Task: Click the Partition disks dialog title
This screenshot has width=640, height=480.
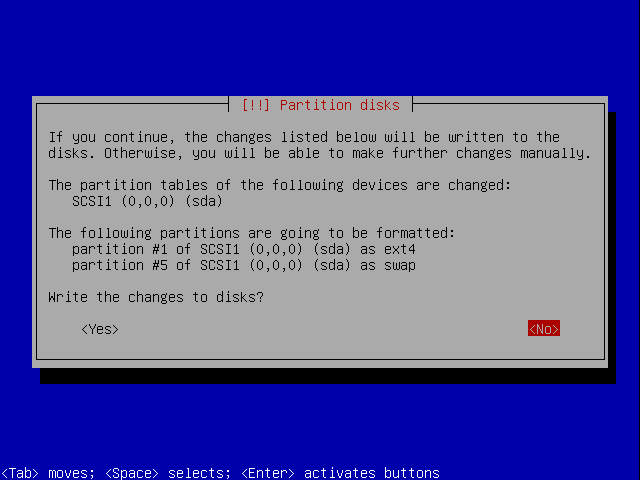Action: [320, 105]
